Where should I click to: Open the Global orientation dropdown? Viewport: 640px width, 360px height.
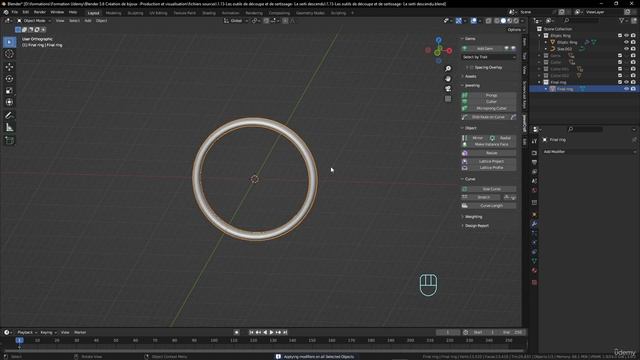tap(236, 21)
